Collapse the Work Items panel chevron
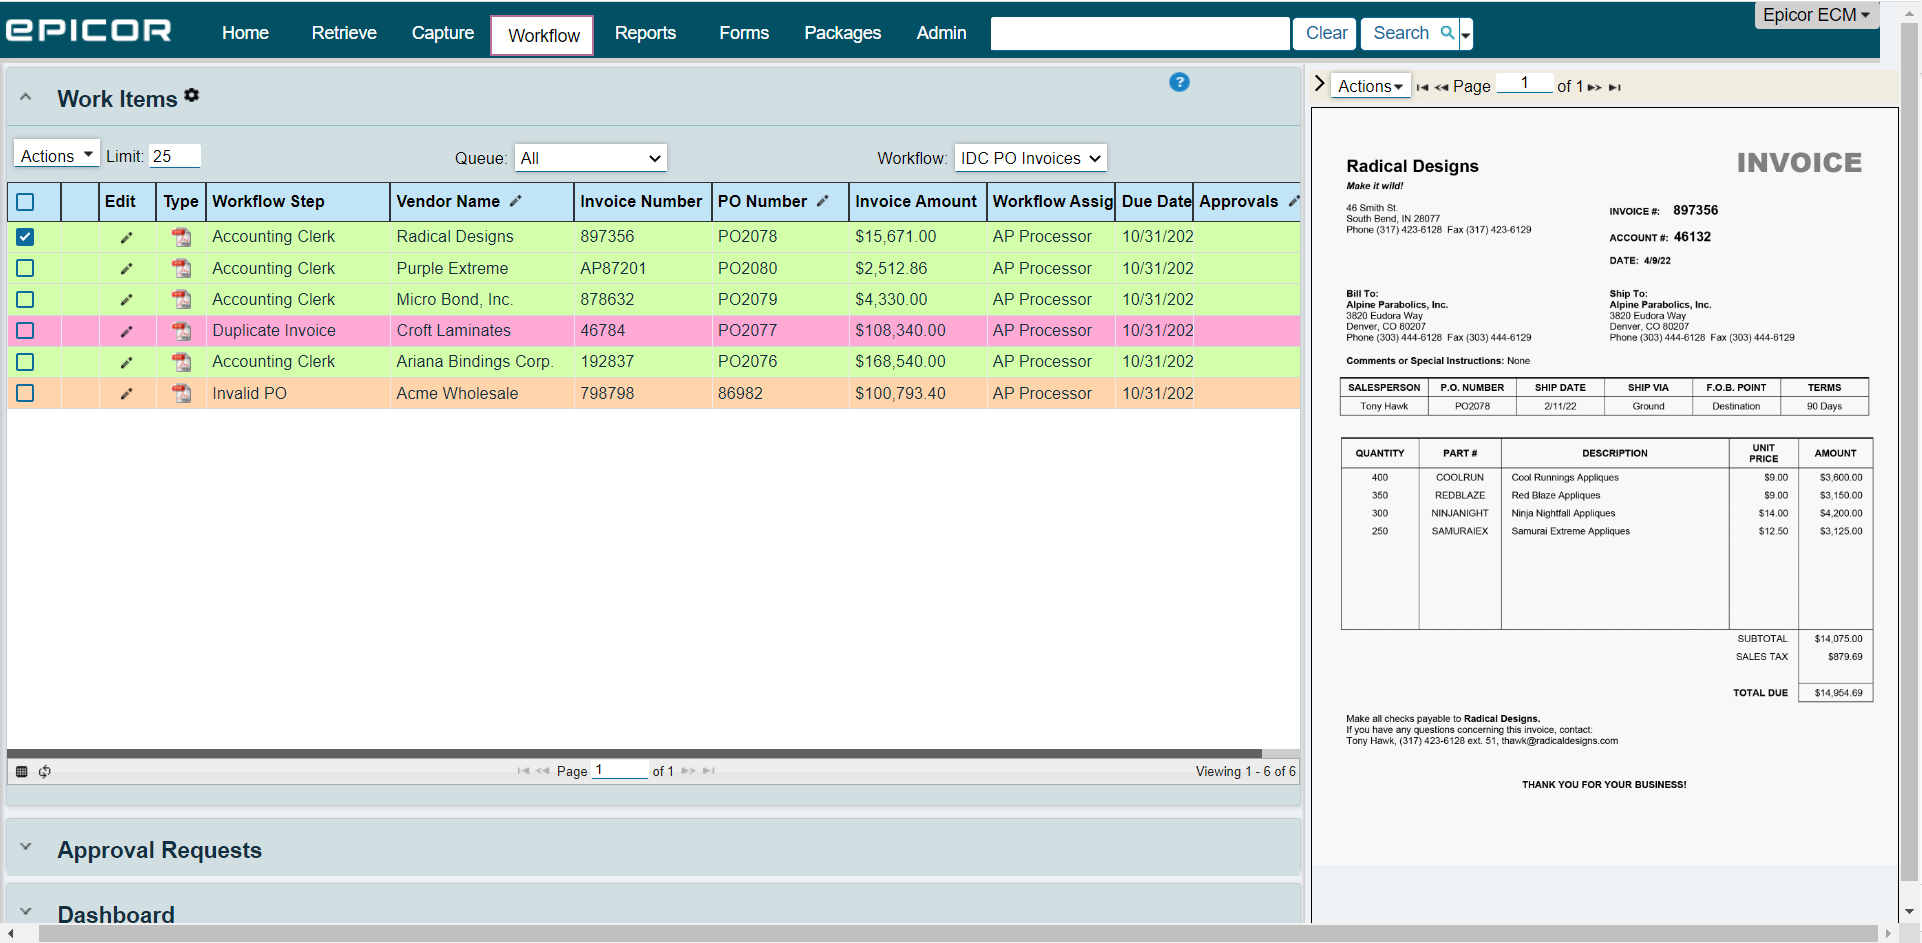The width and height of the screenshot is (1922, 943). click(24, 97)
